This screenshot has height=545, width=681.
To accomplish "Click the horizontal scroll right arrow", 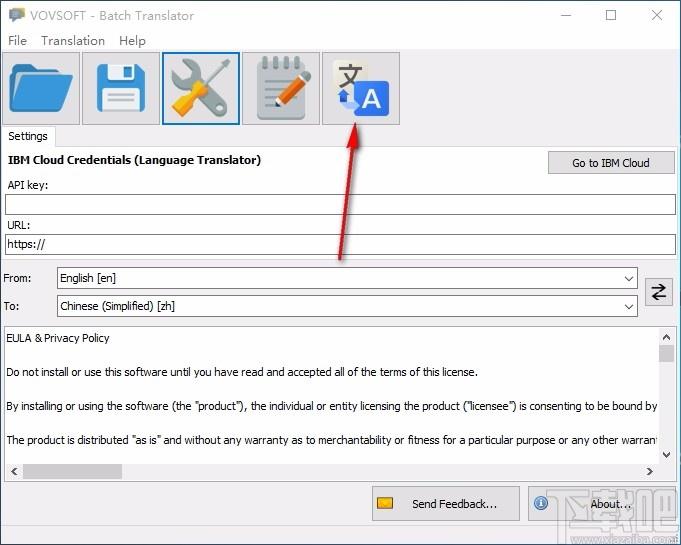I will 649,472.
